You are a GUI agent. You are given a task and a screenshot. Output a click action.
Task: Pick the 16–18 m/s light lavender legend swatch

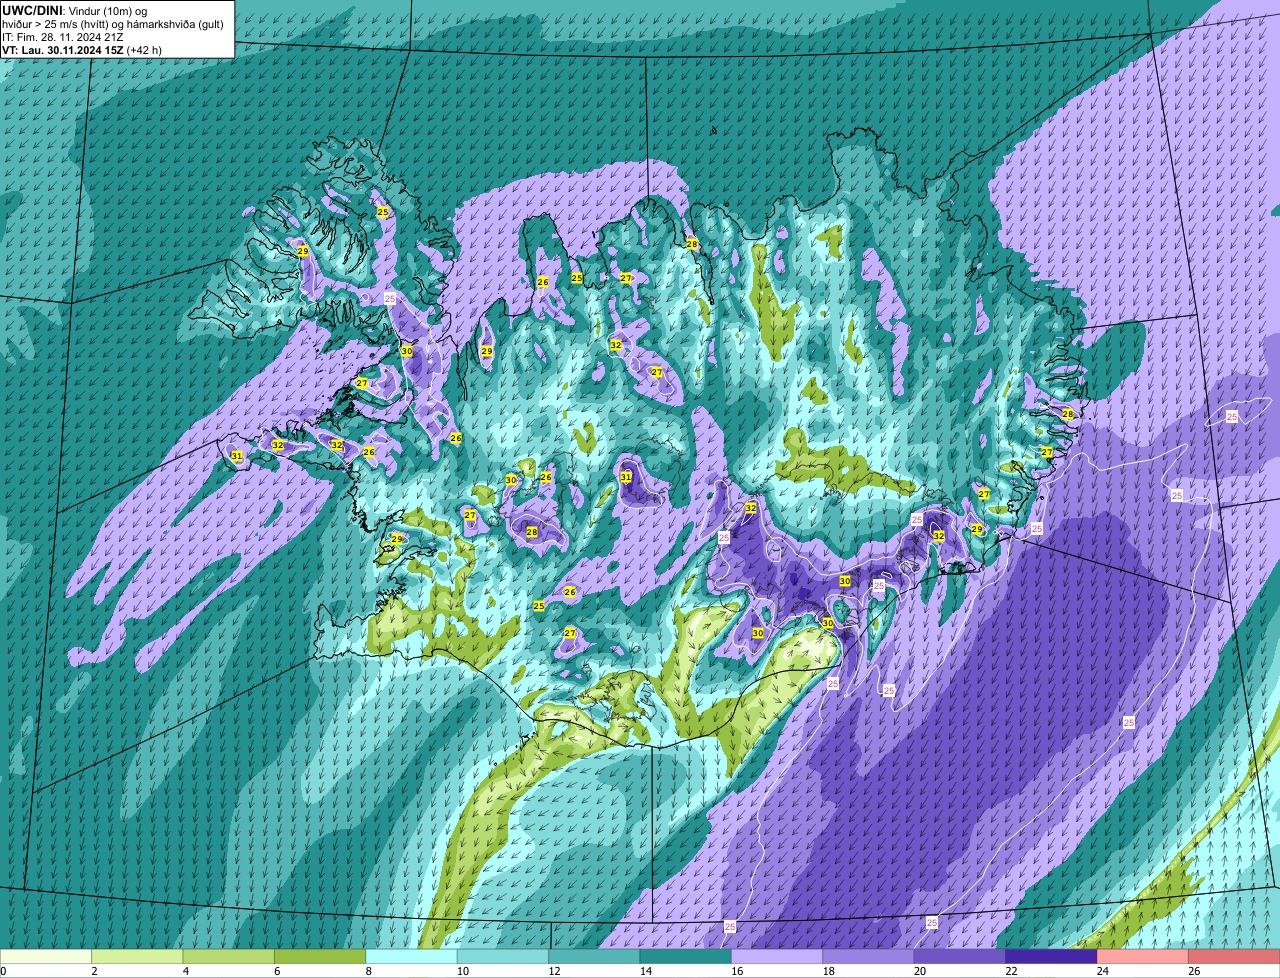777,957
